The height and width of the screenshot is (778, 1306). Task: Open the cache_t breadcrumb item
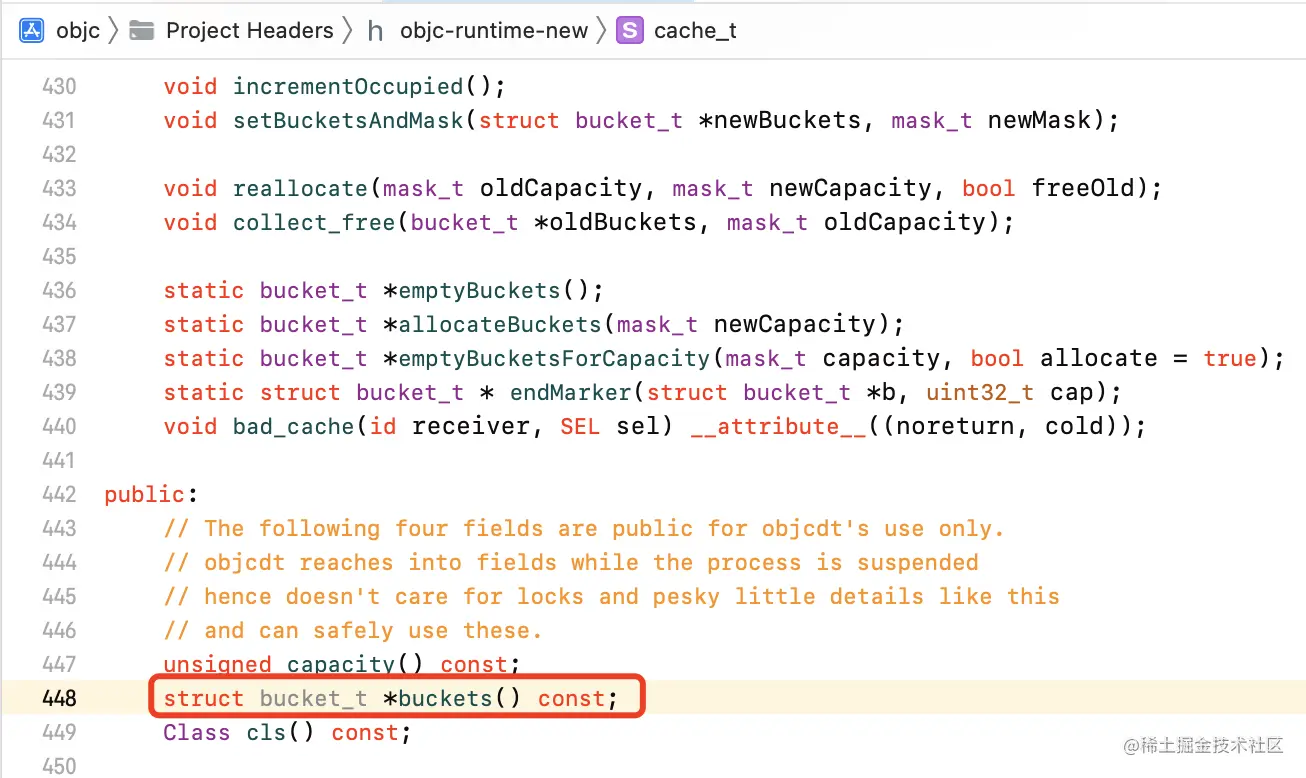(695, 30)
